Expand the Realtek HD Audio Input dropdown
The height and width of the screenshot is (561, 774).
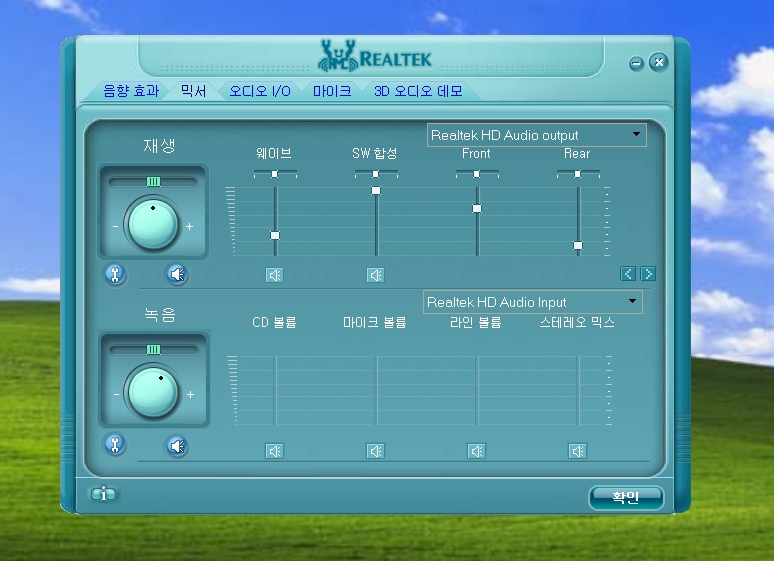533,302
